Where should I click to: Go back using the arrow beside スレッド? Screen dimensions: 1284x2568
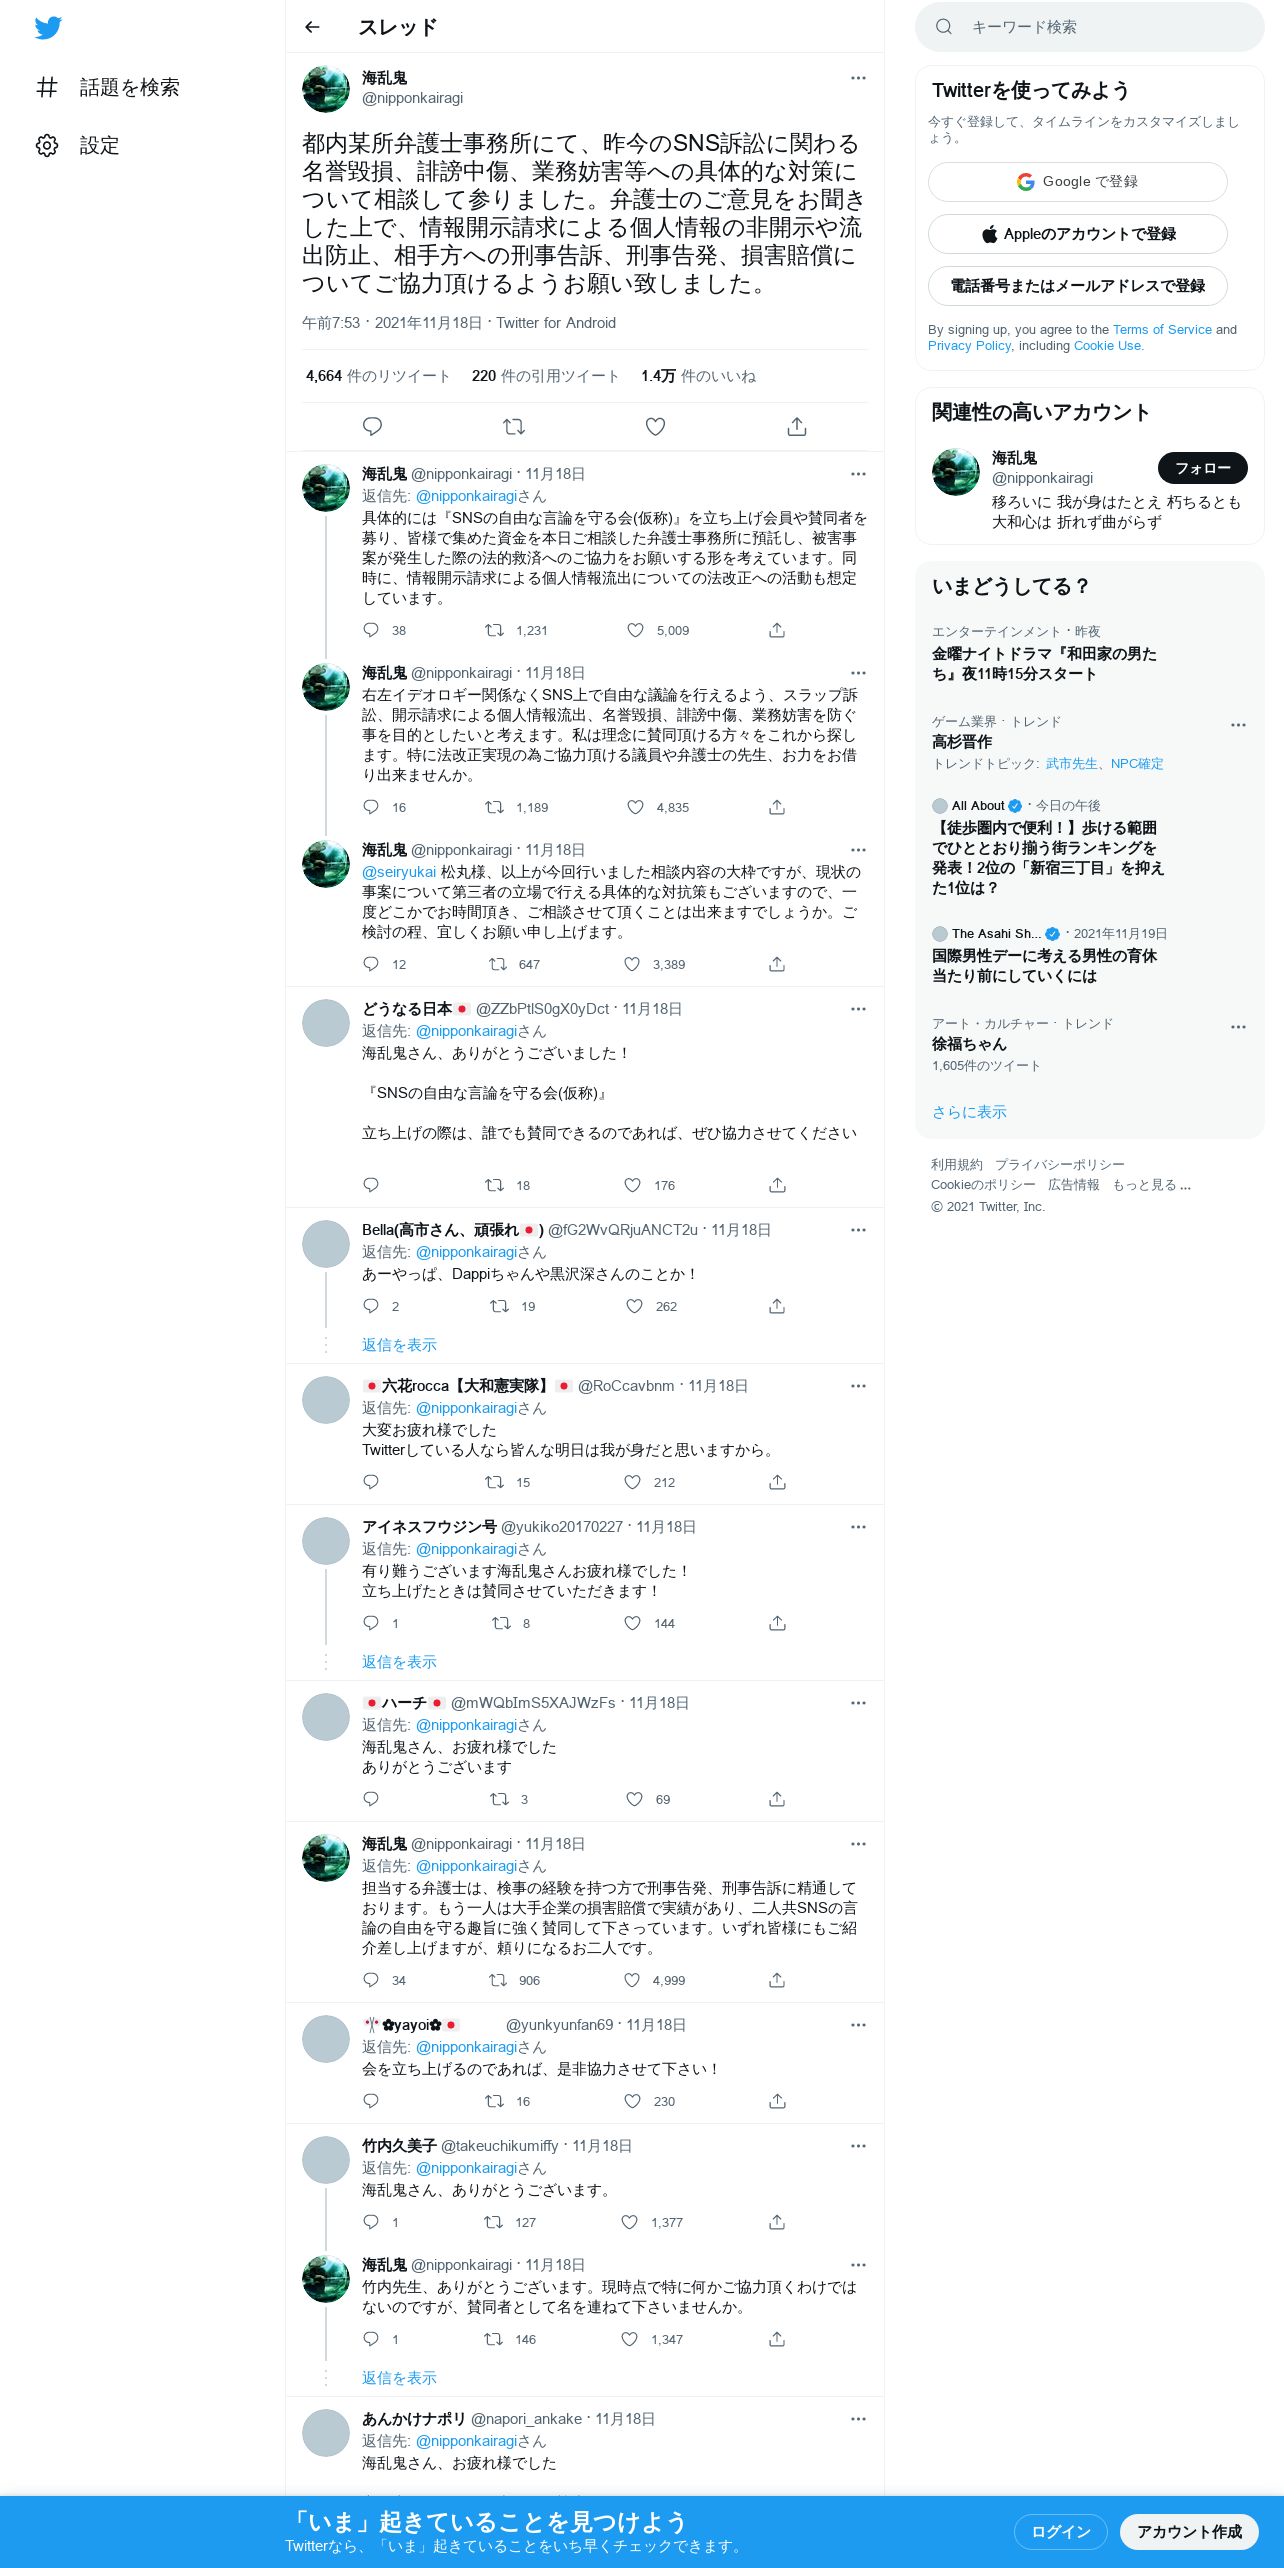coord(312,27)
